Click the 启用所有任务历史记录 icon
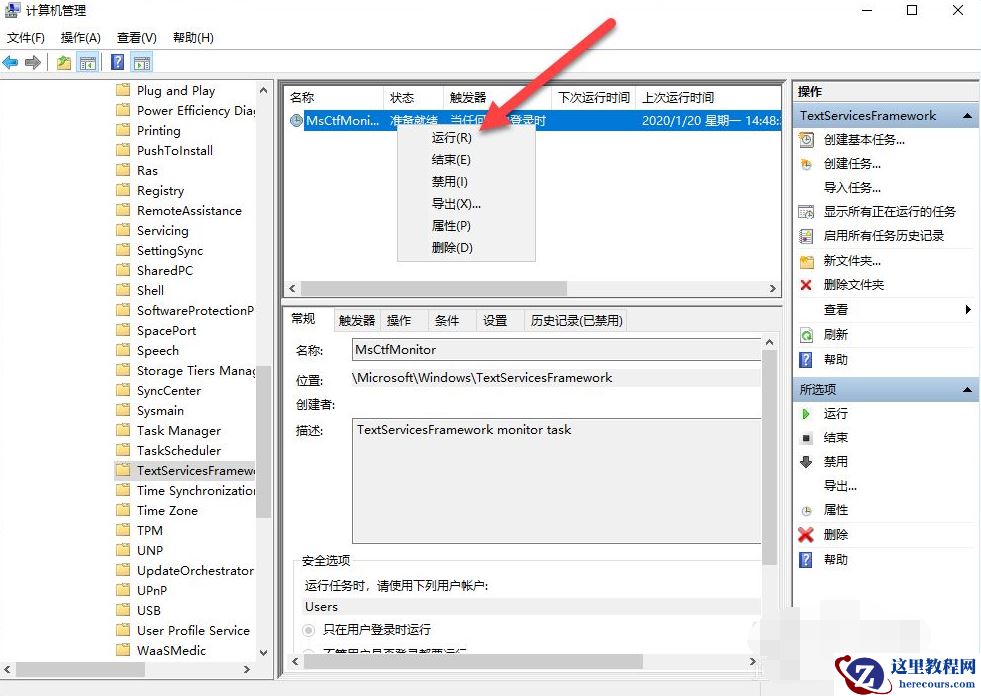 coord(807,235)
